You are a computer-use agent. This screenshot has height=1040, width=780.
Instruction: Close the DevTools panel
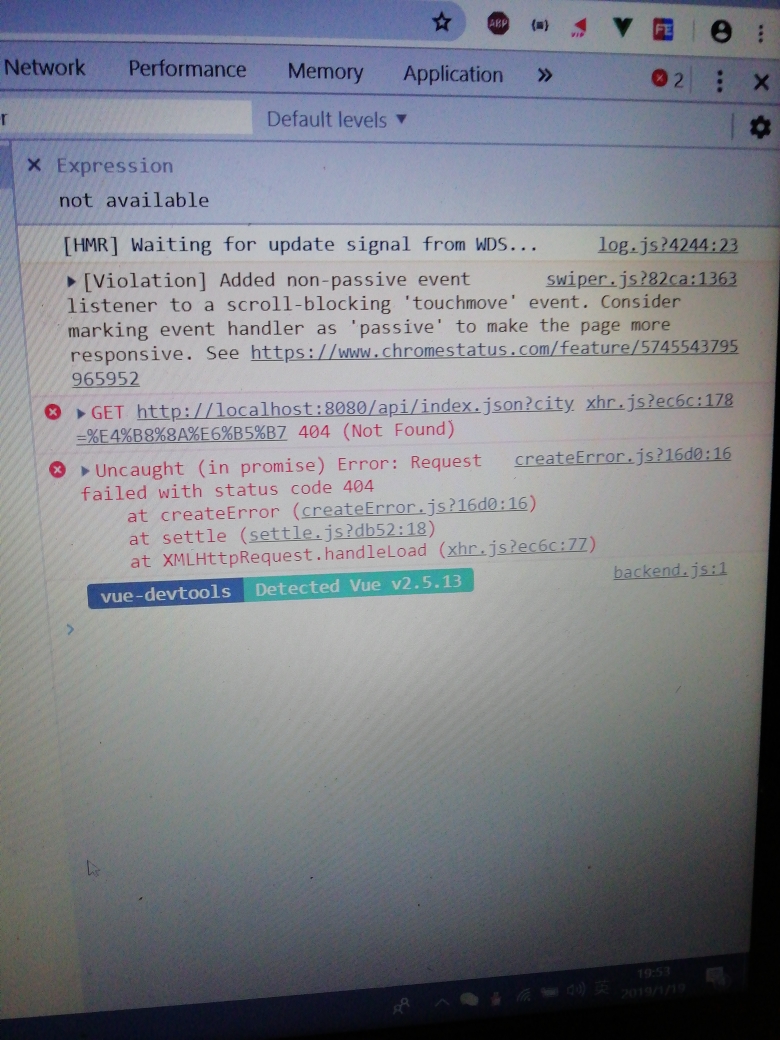point(761,82)
